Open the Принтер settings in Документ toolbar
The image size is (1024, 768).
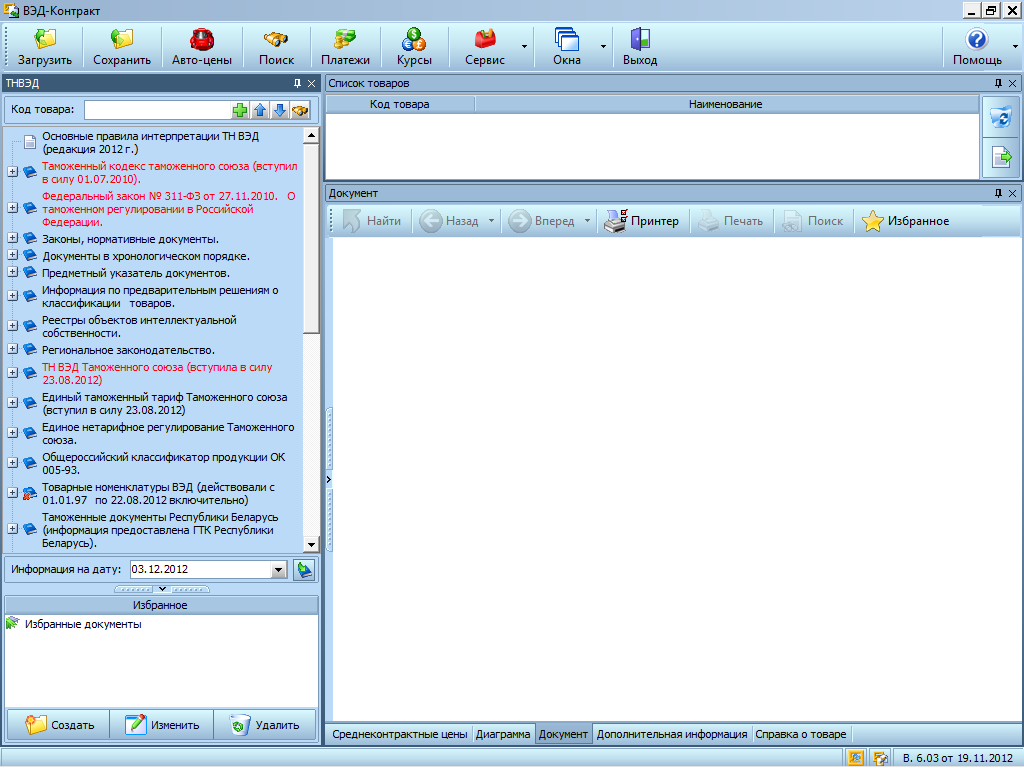(x=641, y=221)
